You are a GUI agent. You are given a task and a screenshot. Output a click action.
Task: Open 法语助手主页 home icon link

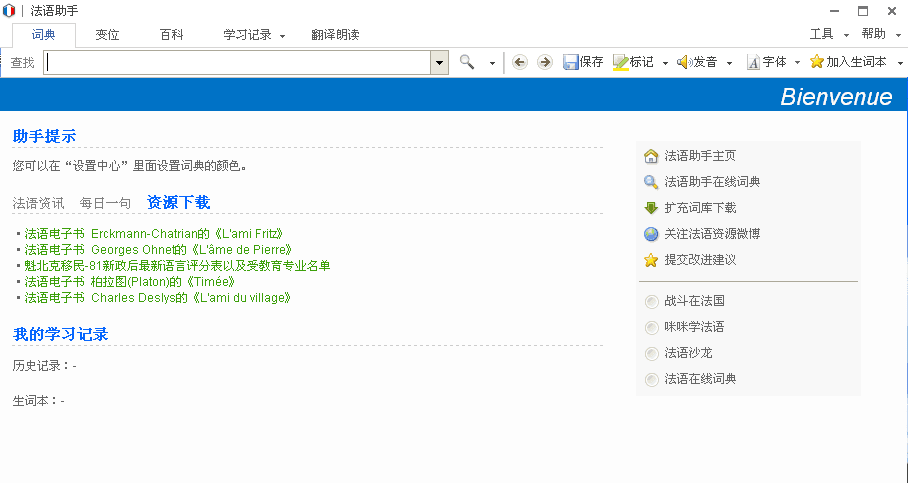651,156
